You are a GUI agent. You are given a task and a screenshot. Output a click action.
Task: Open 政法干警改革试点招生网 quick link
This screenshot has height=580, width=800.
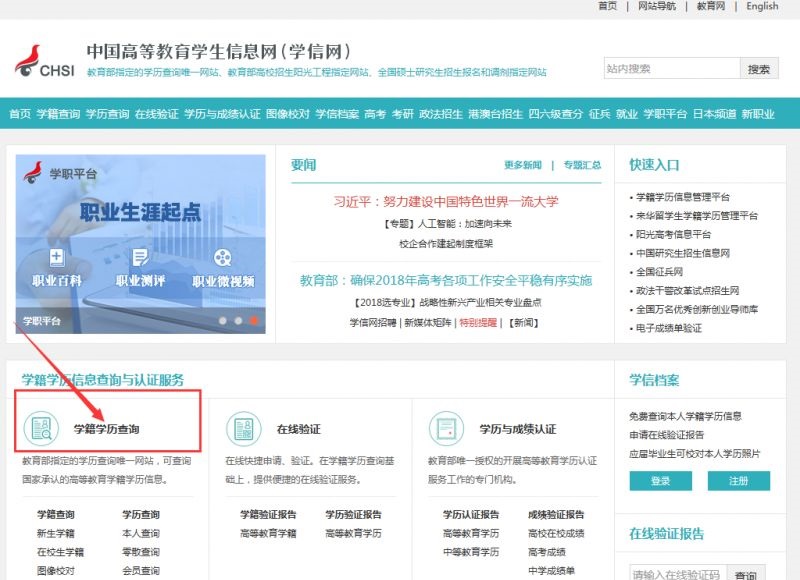coord(688,291)
